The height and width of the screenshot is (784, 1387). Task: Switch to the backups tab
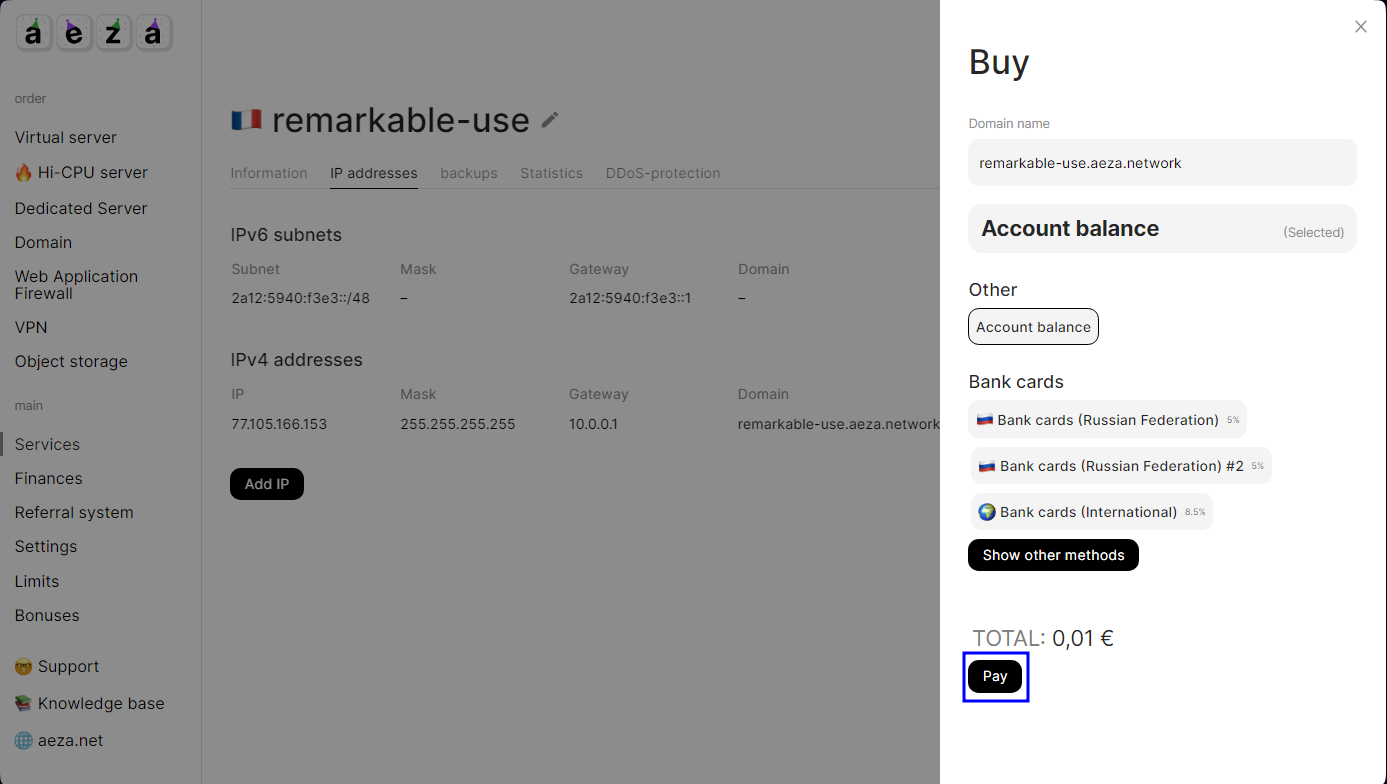468,173
